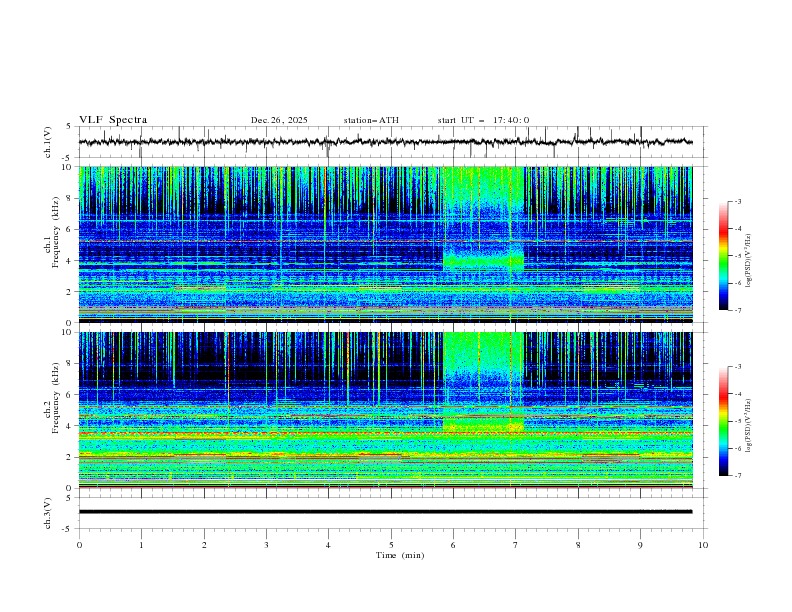This screenshot has height=612, width=792.
Task: Click the "ch.1(V)" waveform axis label
Action: tap(48, 142)
